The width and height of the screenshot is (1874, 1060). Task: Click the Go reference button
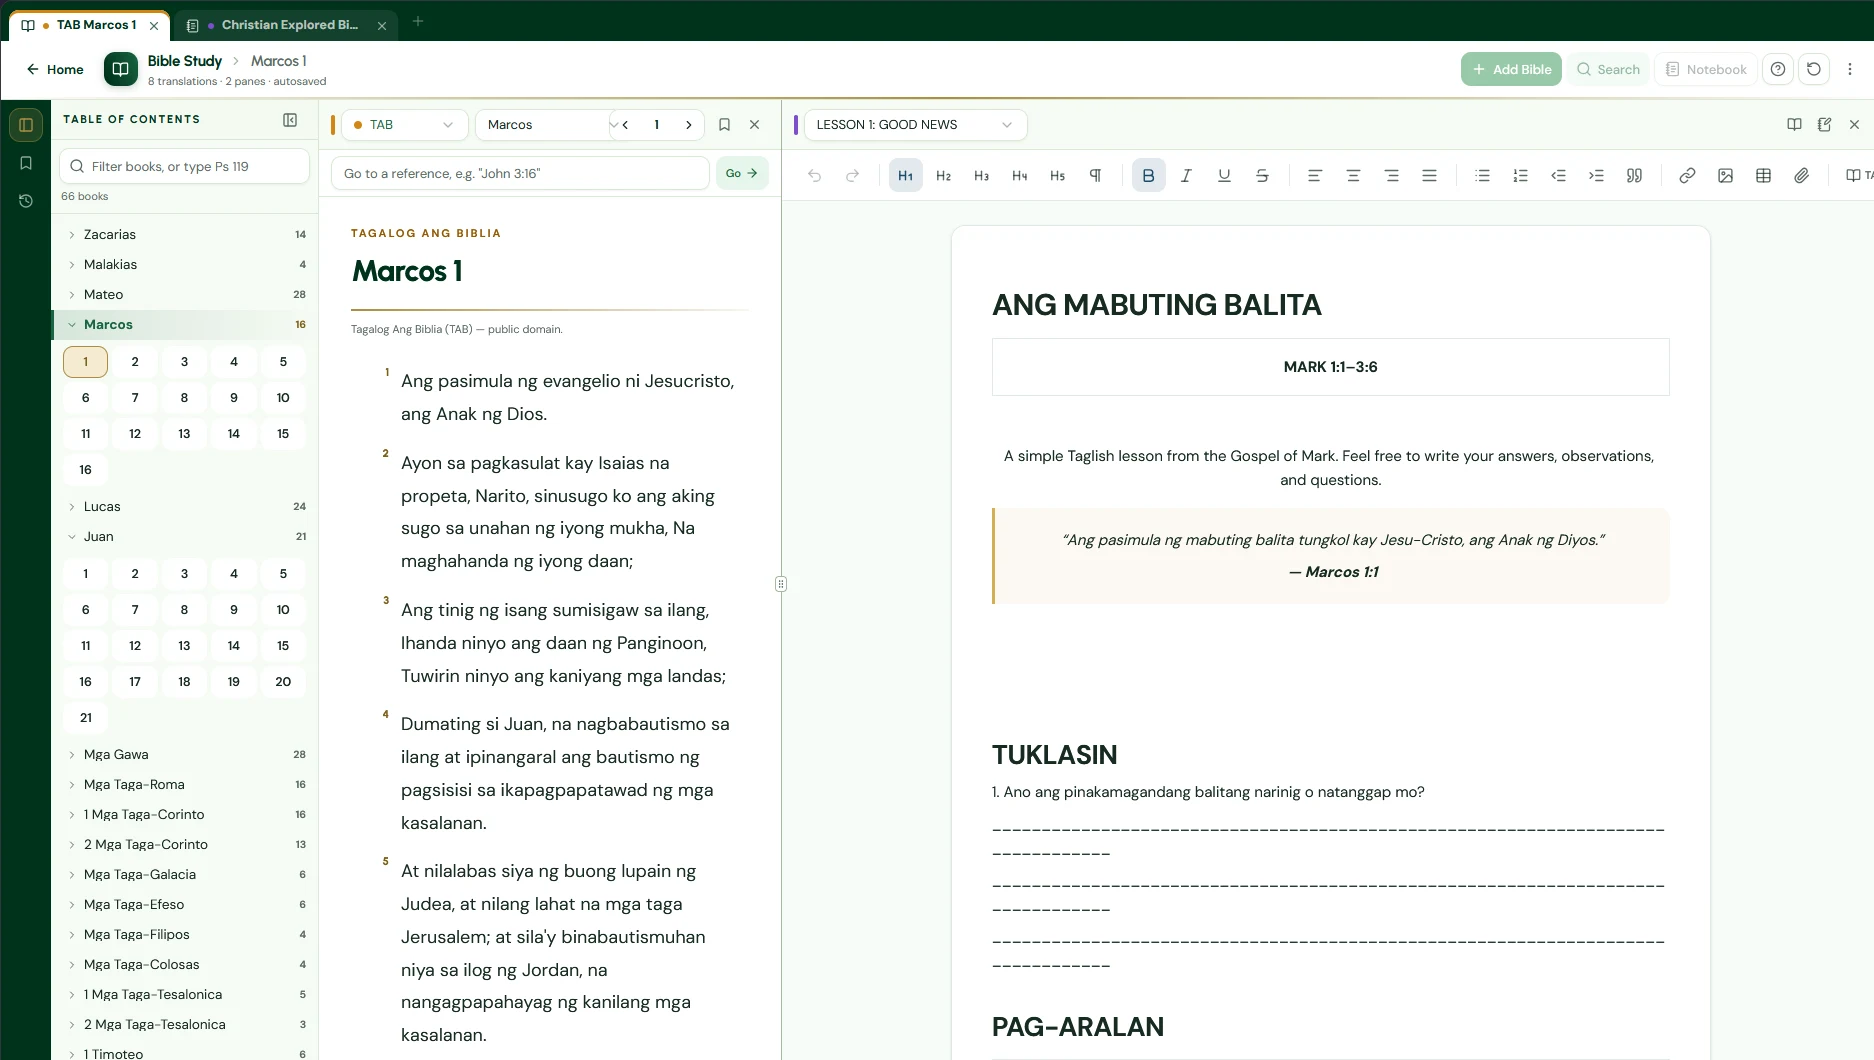[742, 173]
